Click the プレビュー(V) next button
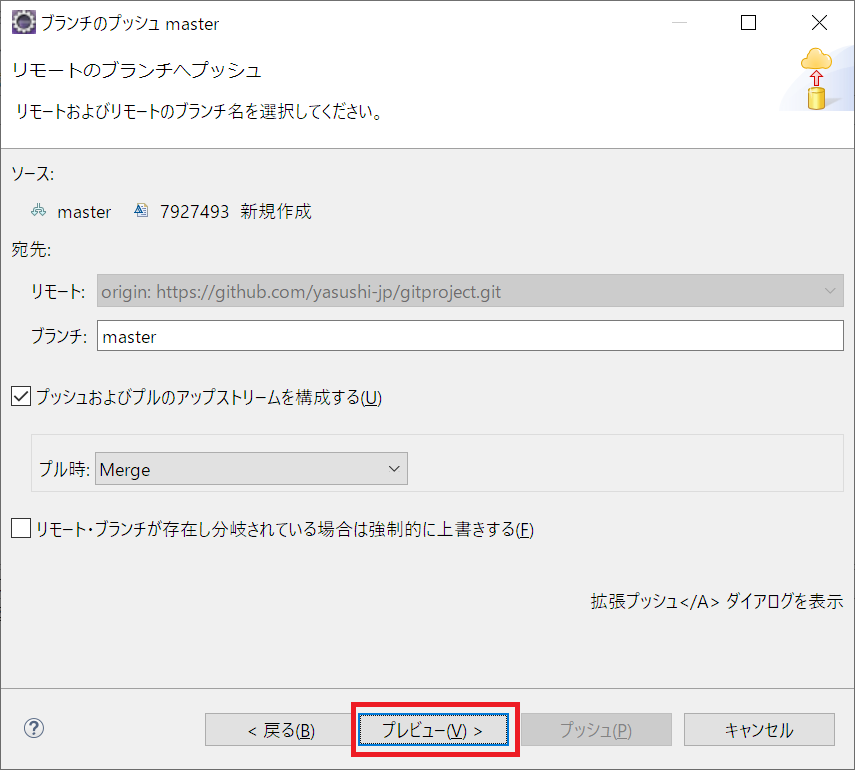The image size is (855, 770). (x=433, y=730)
